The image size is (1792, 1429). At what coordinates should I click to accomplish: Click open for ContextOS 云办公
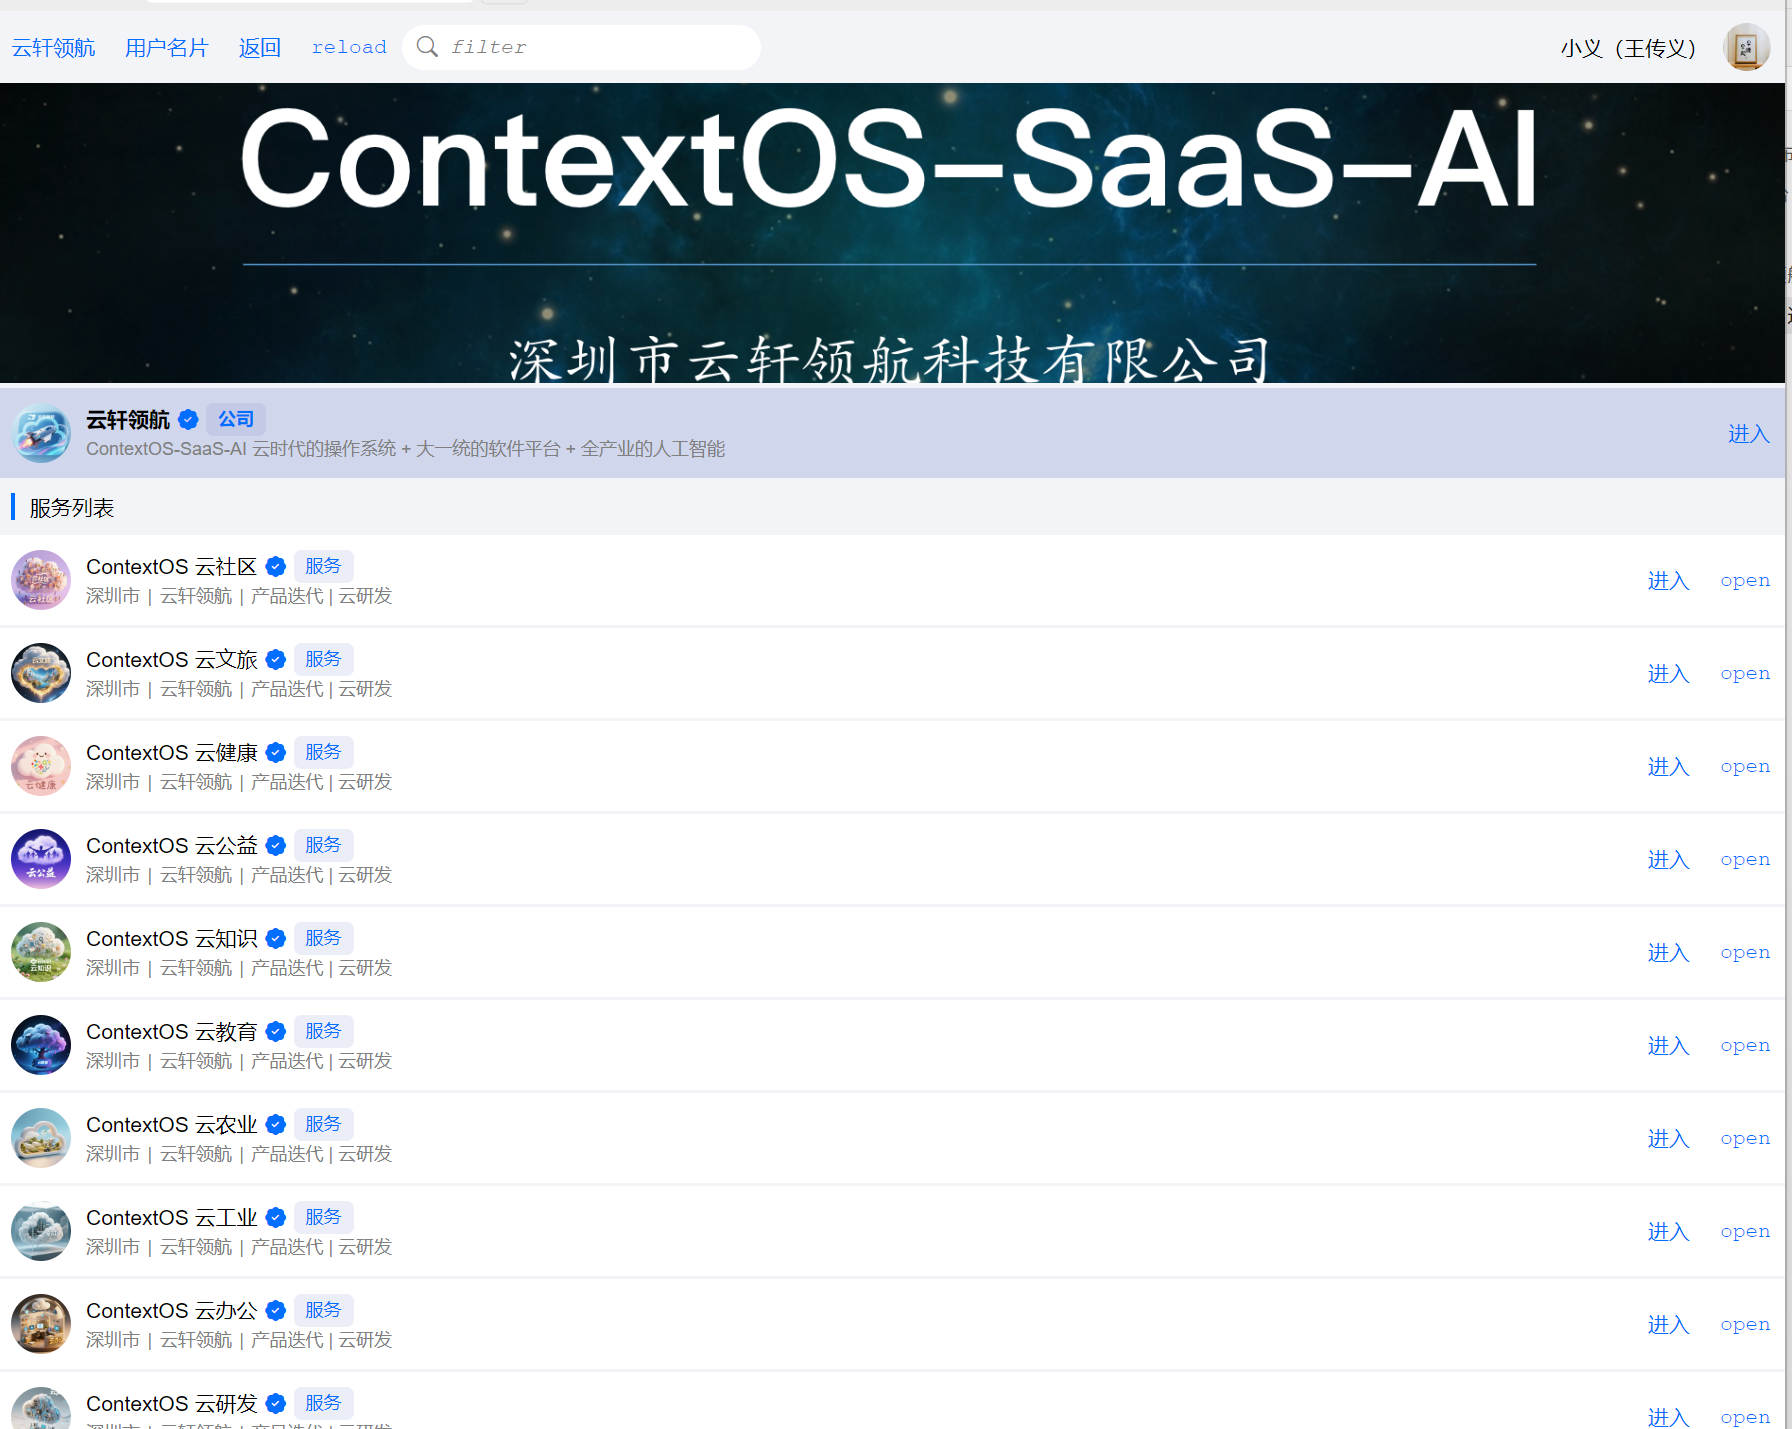coord(1745,1325)
